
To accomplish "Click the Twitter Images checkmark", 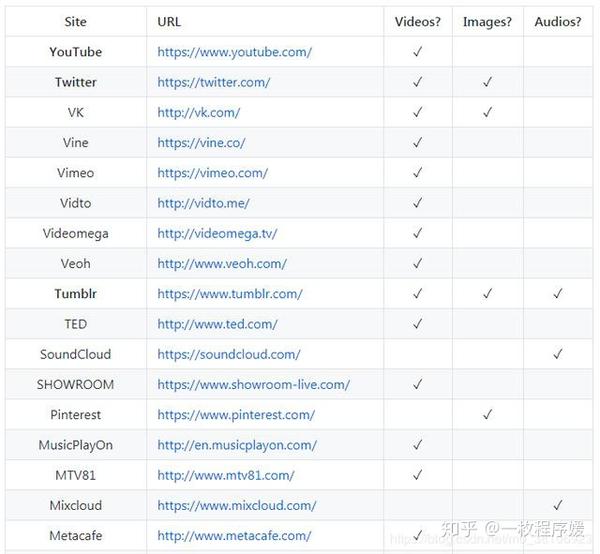I will pos(488,82).
